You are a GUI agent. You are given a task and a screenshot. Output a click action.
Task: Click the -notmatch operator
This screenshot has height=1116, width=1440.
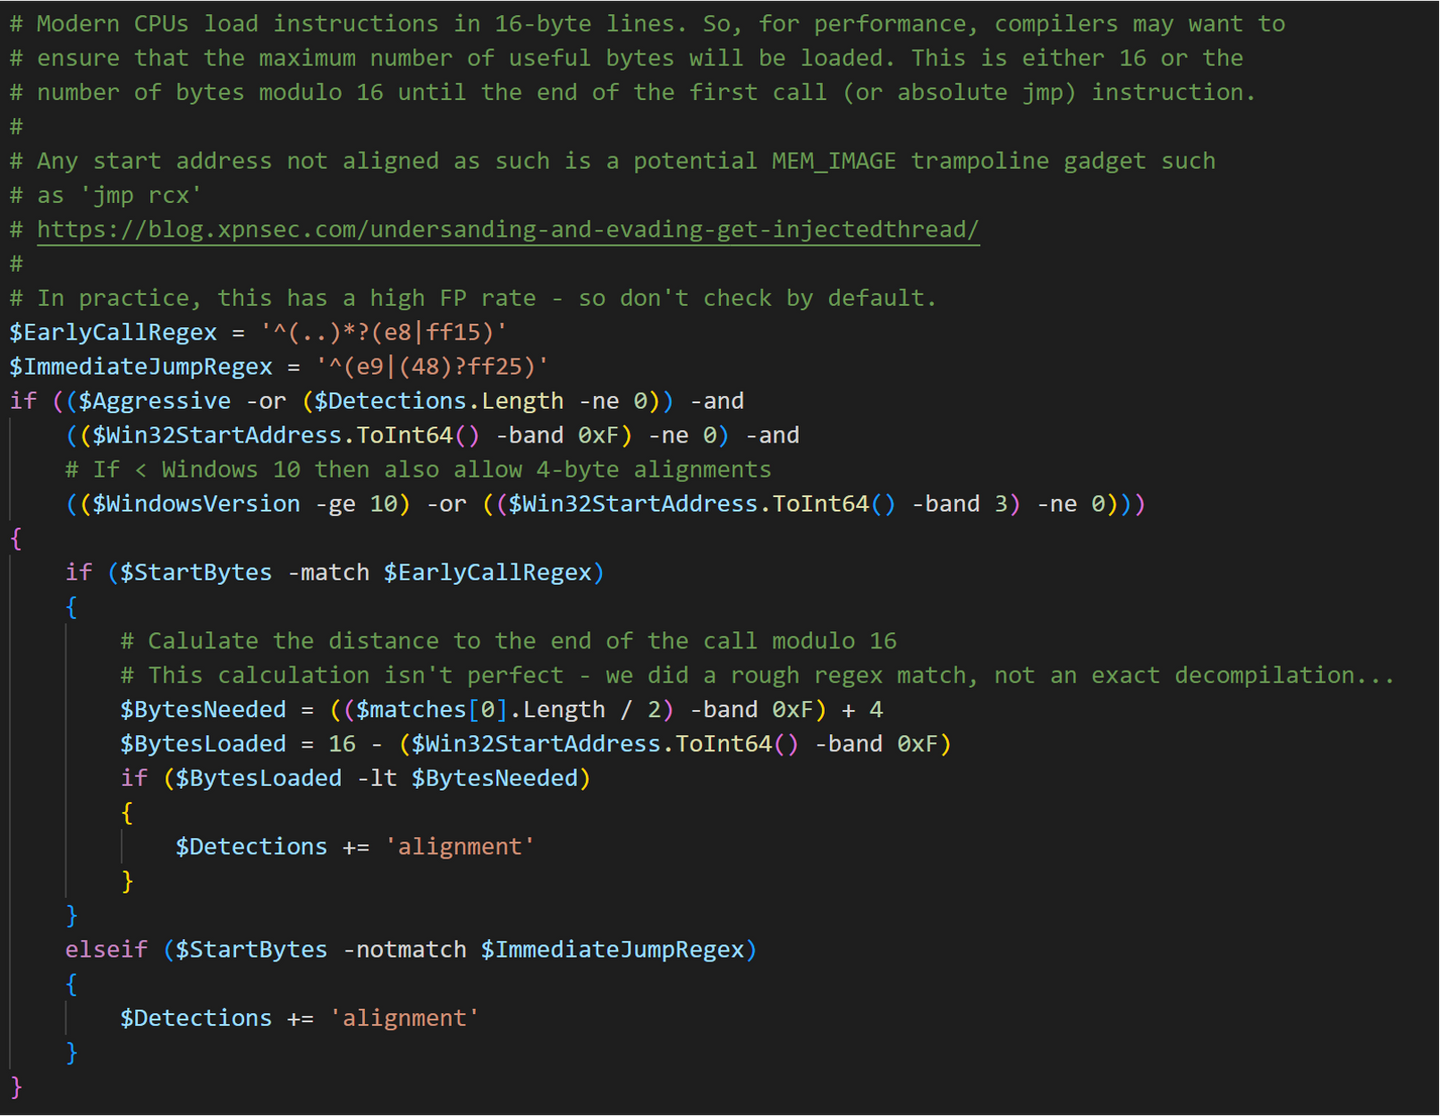[404, 949]
